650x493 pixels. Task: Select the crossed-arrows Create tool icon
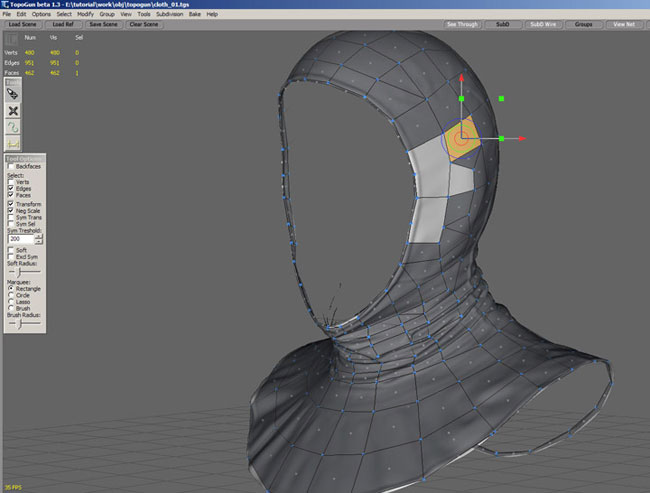(13, 111)
